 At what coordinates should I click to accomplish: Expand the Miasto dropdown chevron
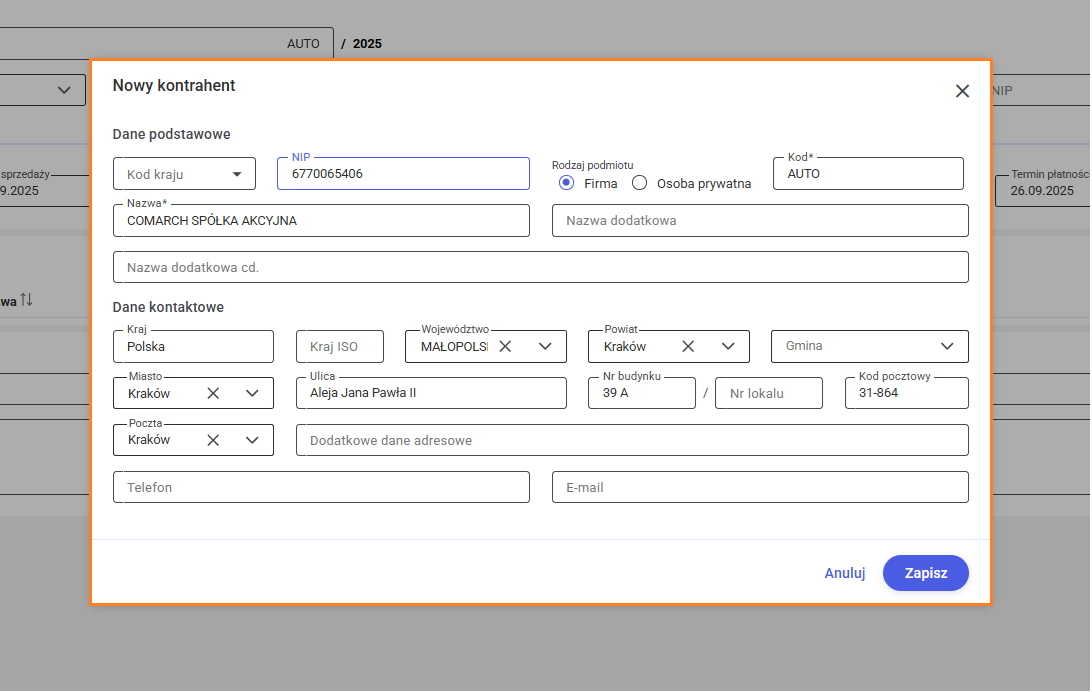pyautogui.click(x=252, y=393)
